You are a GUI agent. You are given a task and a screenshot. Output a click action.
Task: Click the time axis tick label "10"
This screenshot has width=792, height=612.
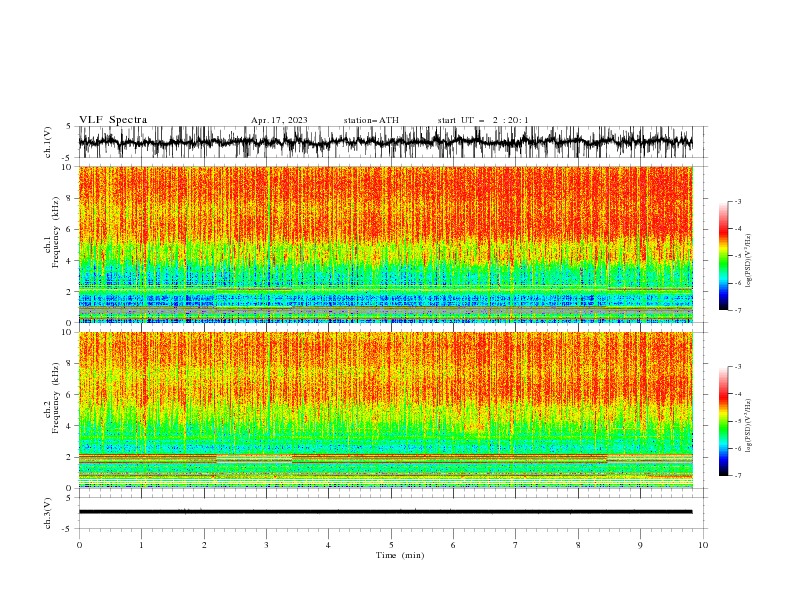703,545
